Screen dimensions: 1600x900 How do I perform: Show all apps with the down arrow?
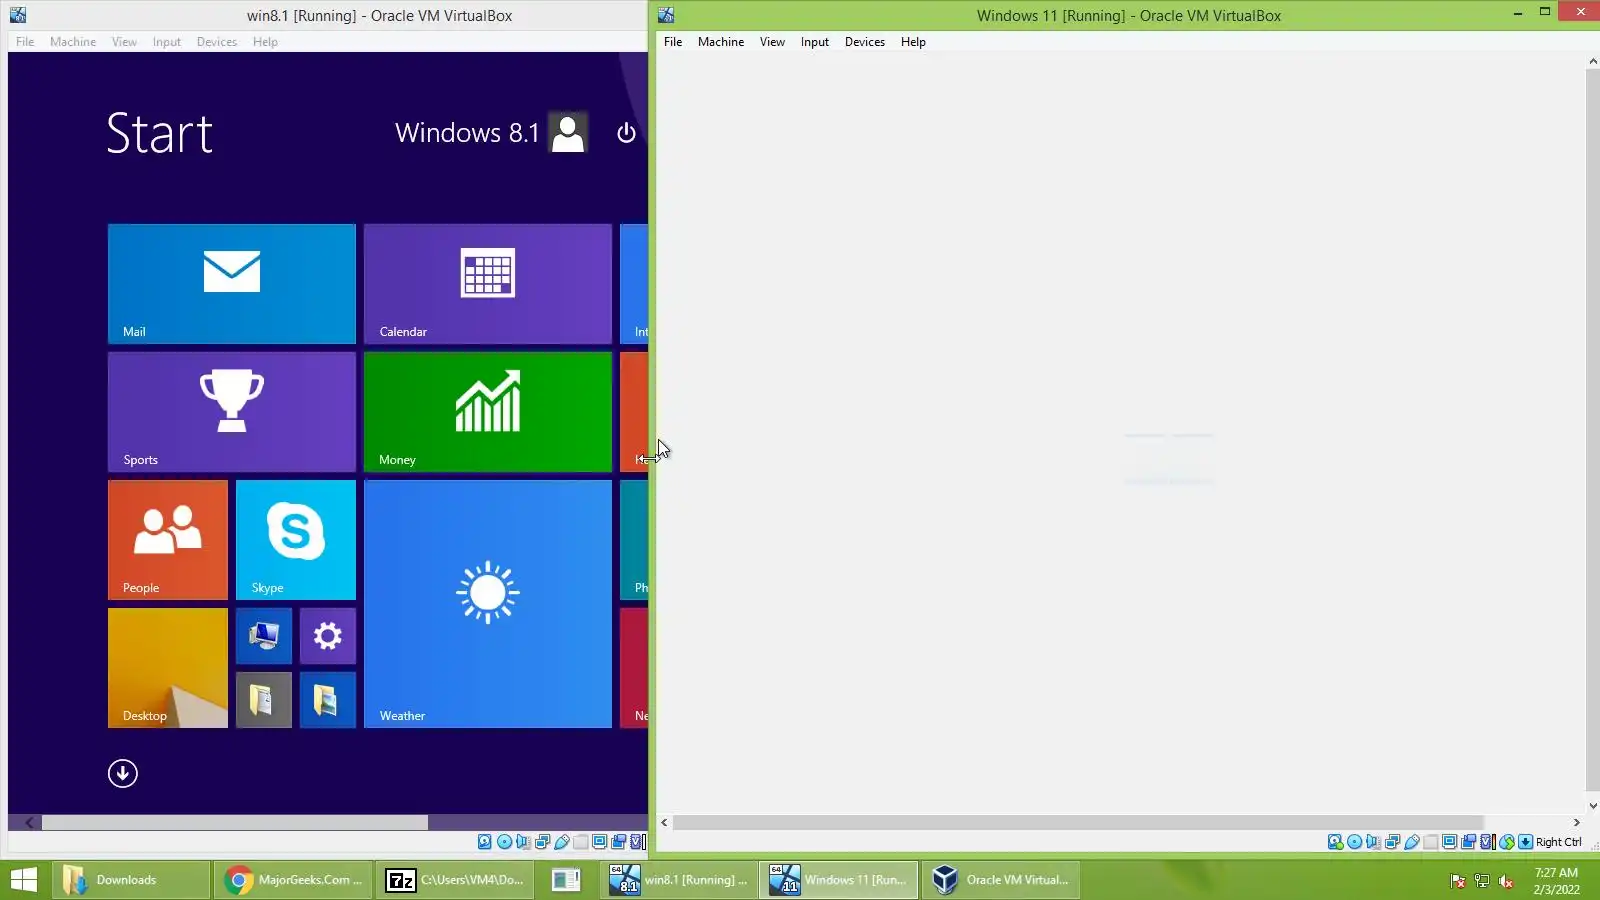(x=123, y=773)
